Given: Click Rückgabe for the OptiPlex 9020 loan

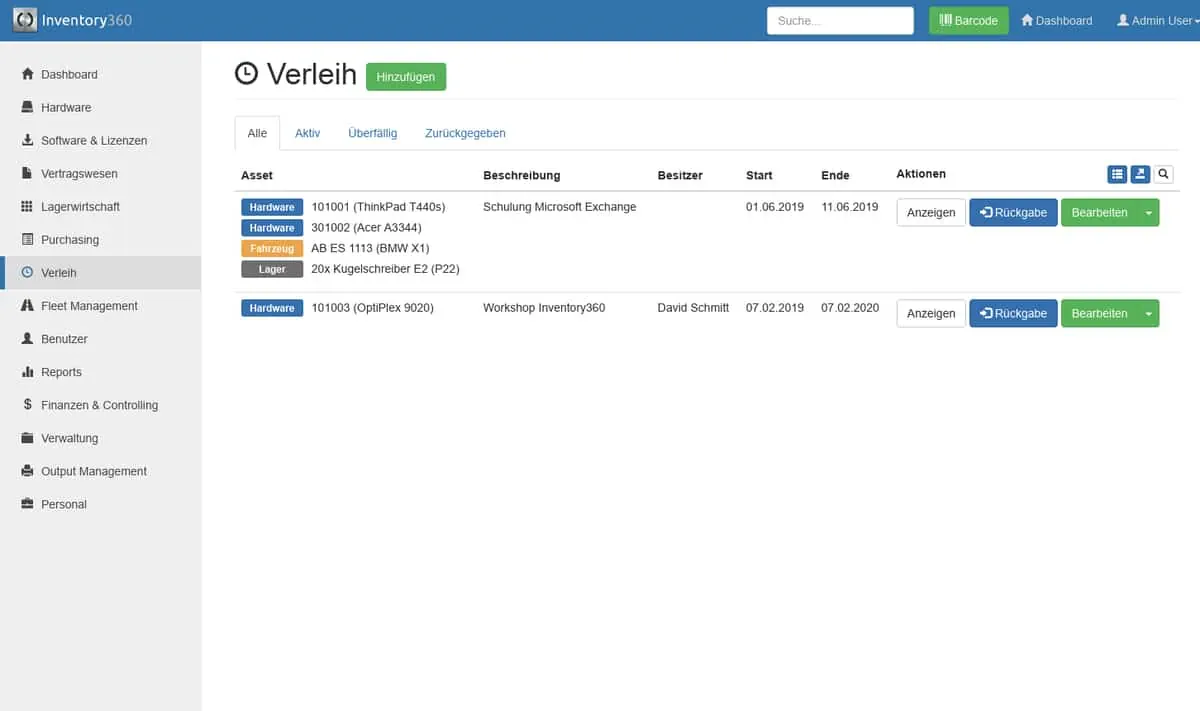Looking at the screenshot, I should tap(1013, 314).
